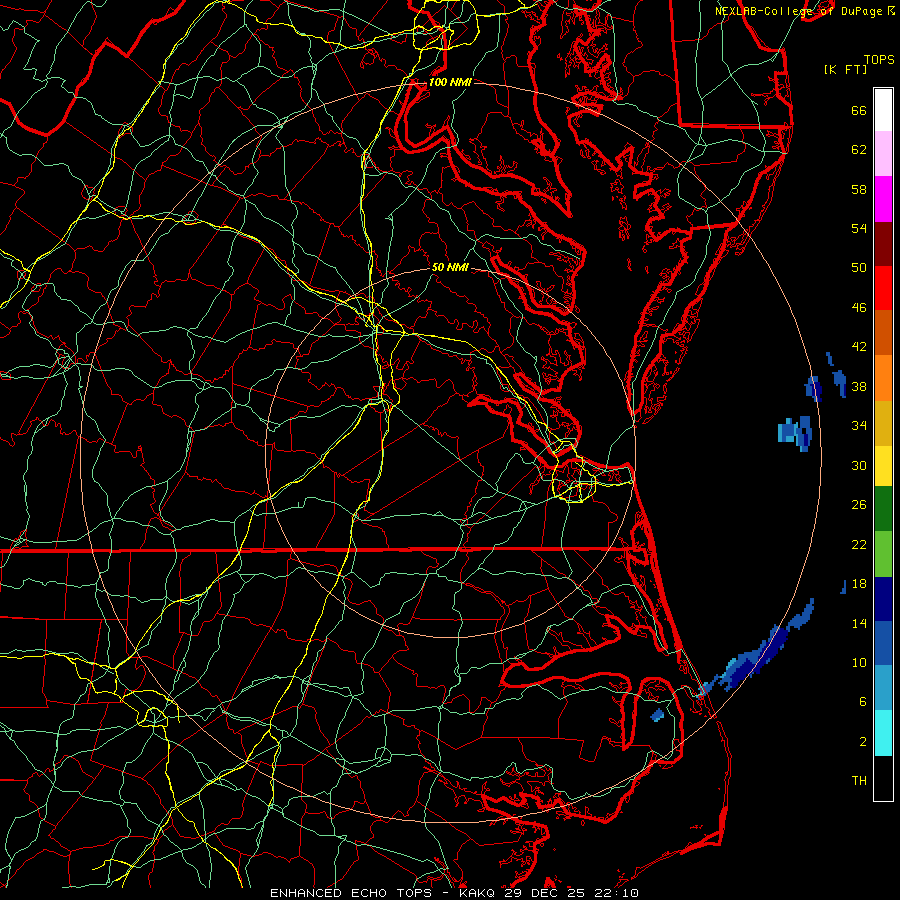This screenshot has width=900, height=900.
Task: Select the "26" legend value
Action: [859, 505]
